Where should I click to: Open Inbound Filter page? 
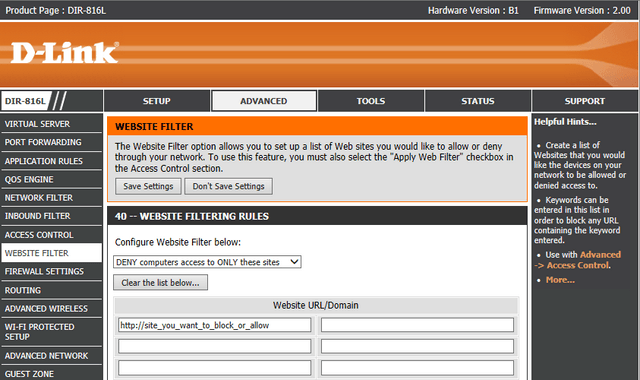51,216
